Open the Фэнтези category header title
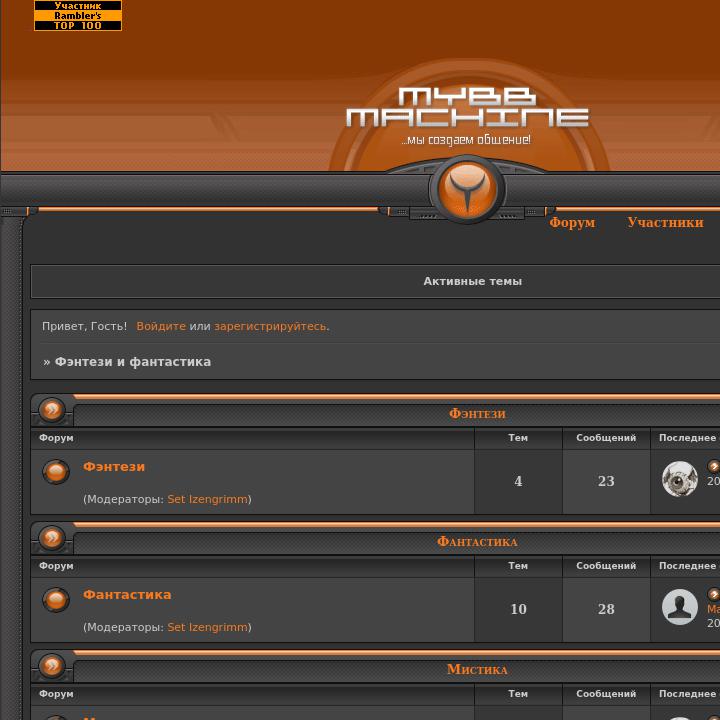Screen dimensions: 720x720 point(477,414)
